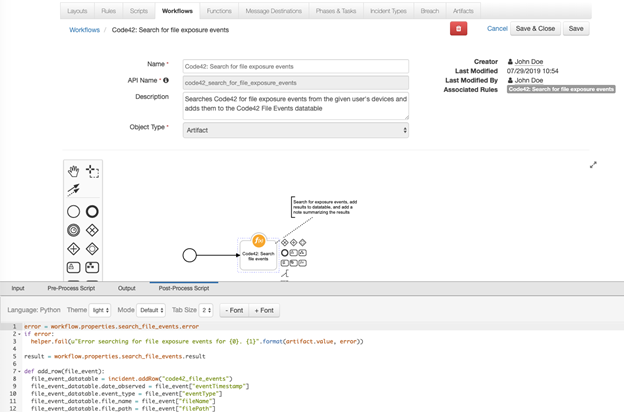The image size is (624, 412).
Task: Append exclusive gateway from context pad
Action: point(285,242)
